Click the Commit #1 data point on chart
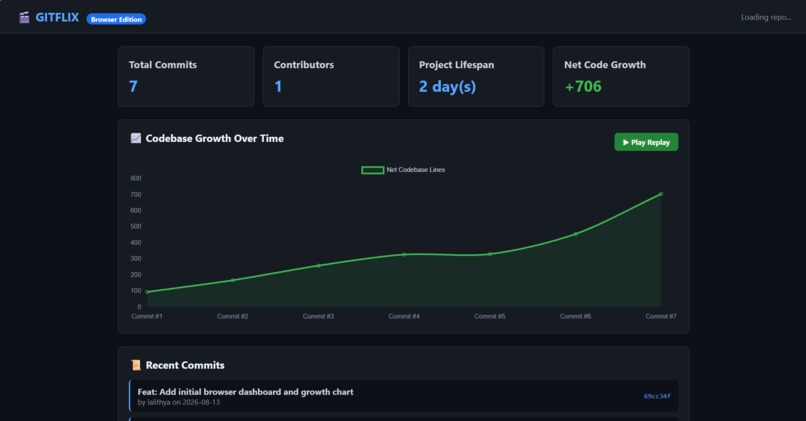 click(x=147, y=292)
